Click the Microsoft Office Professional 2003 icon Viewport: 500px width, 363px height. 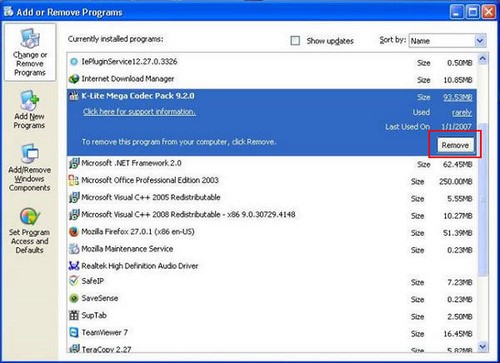coord(74,180)
